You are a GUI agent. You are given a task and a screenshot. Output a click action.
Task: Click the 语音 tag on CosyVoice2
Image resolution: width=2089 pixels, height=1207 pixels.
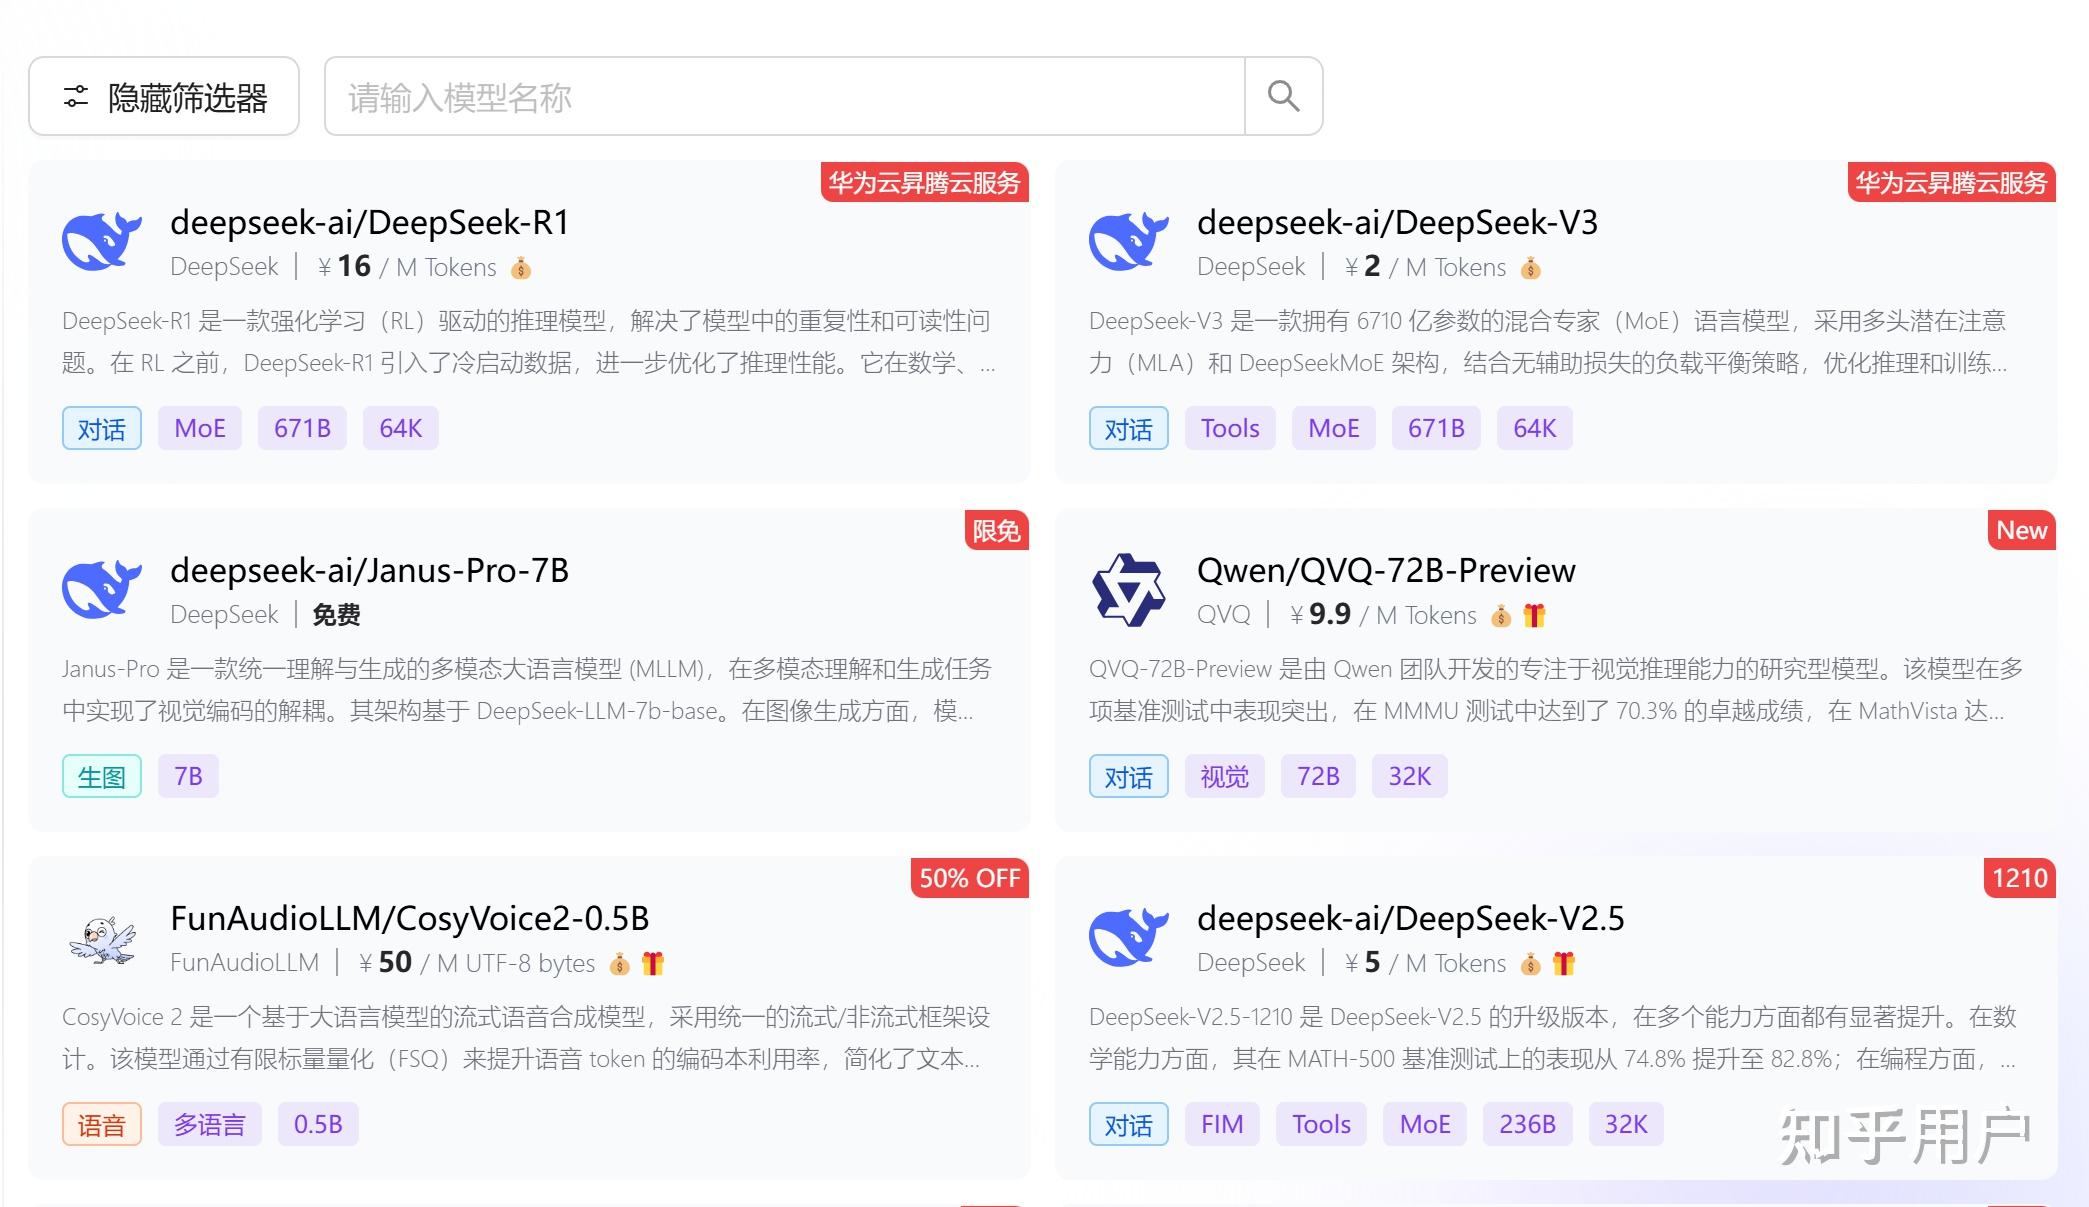coord(102,1125)
